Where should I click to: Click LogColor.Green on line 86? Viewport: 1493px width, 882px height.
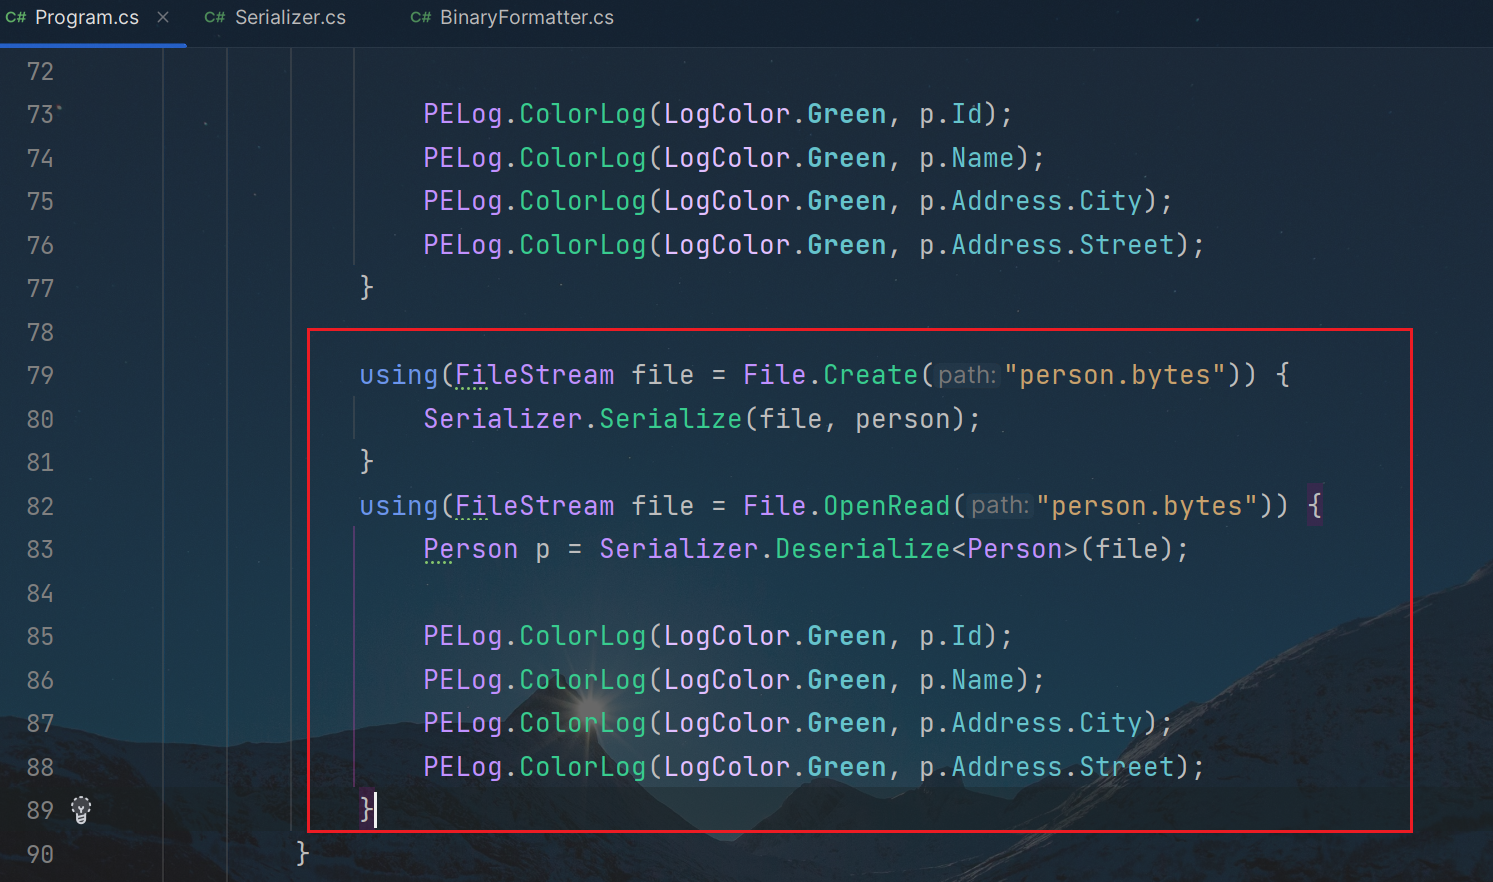pyautogui.click(x=775, y=680)
